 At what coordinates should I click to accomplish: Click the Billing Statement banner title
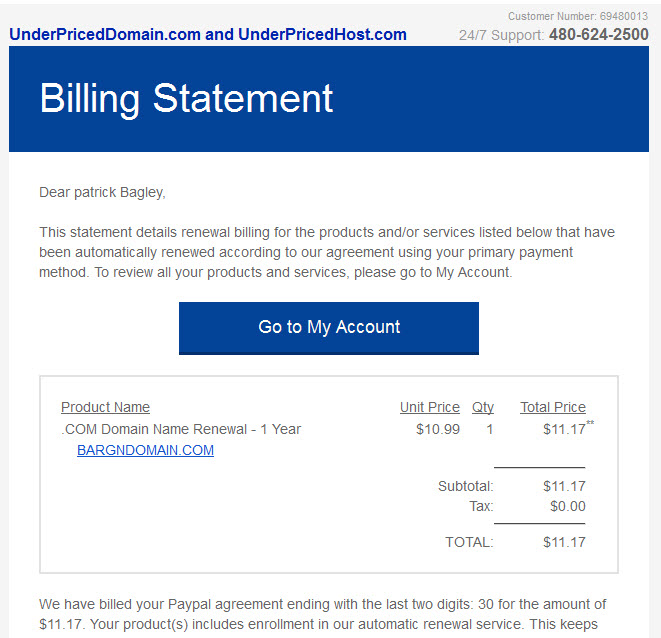(x=186, y=99)
